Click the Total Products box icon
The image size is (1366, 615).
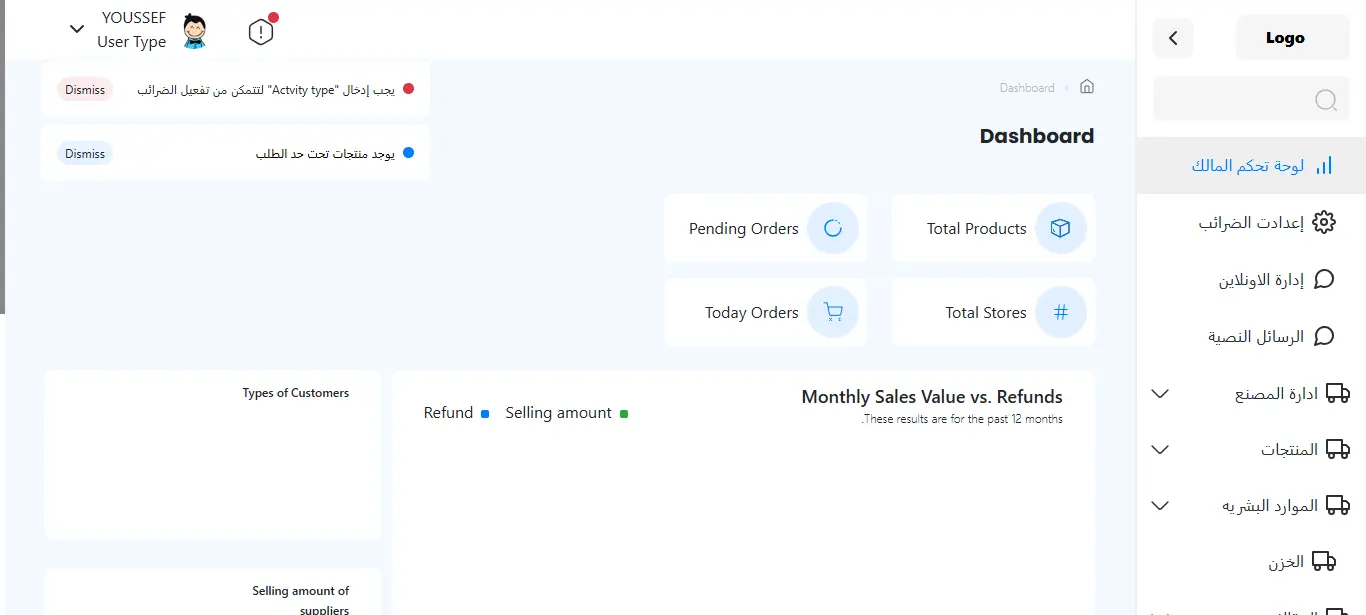tap(1060, 228)
